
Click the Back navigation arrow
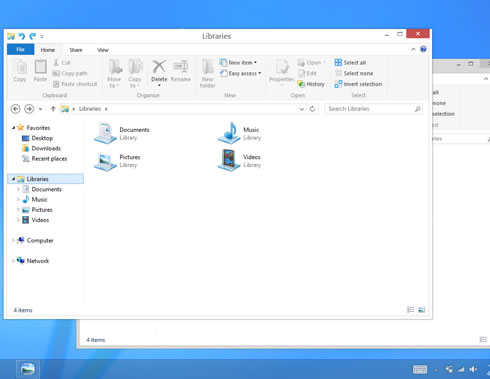pos(16,109)
